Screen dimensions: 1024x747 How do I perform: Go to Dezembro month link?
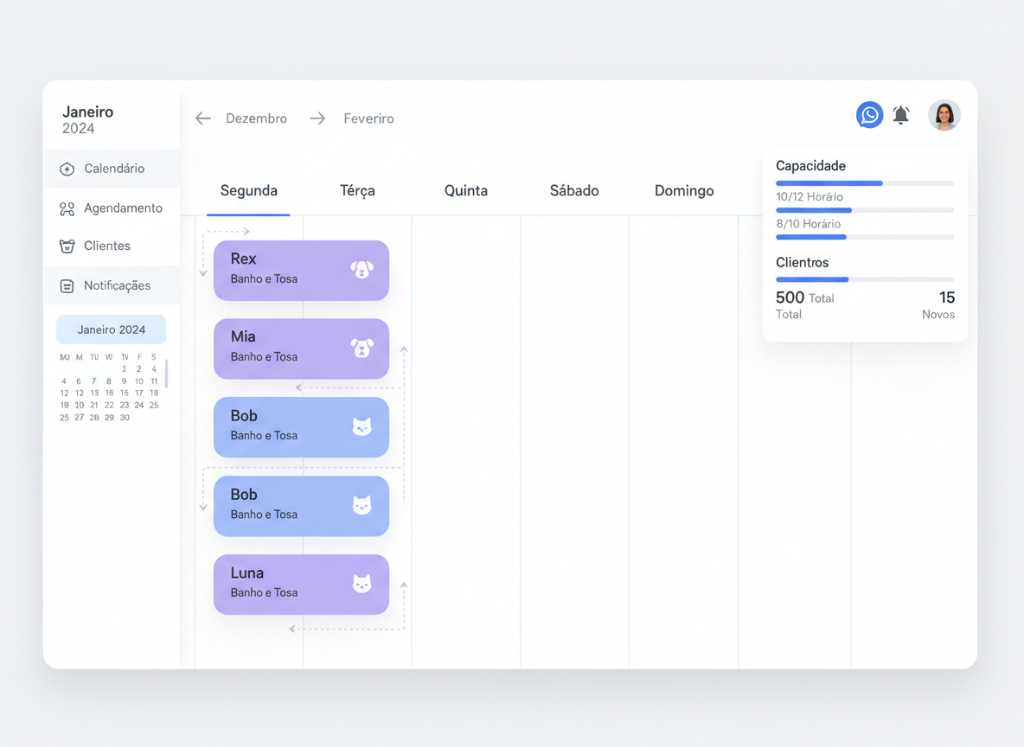pyautogui.click(x=256, y=118)
